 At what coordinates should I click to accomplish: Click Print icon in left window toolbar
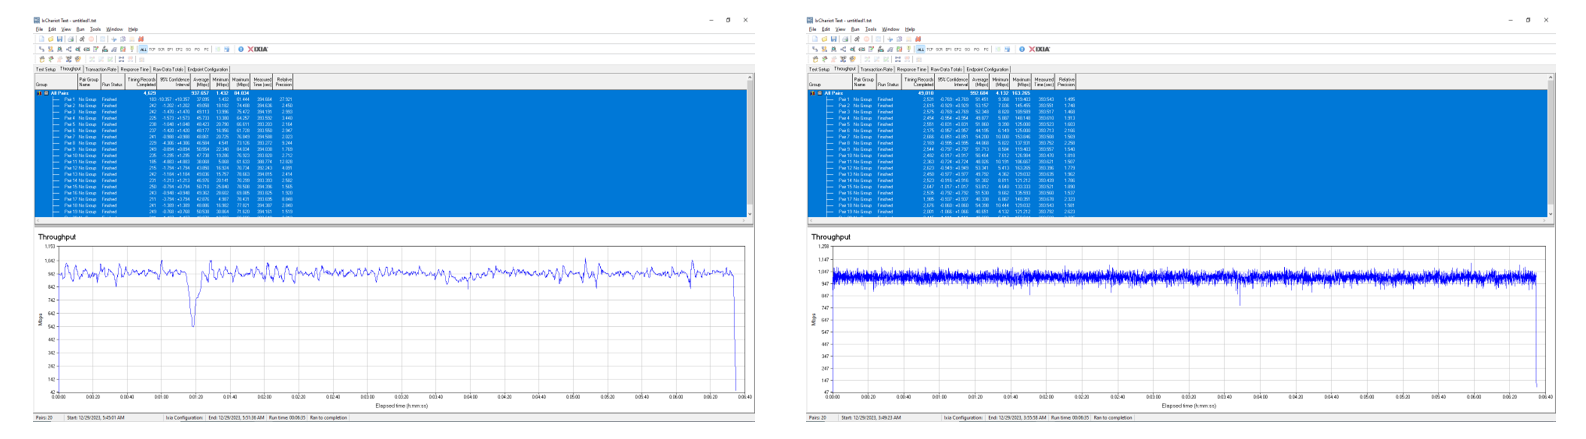[x=71, y=39]
